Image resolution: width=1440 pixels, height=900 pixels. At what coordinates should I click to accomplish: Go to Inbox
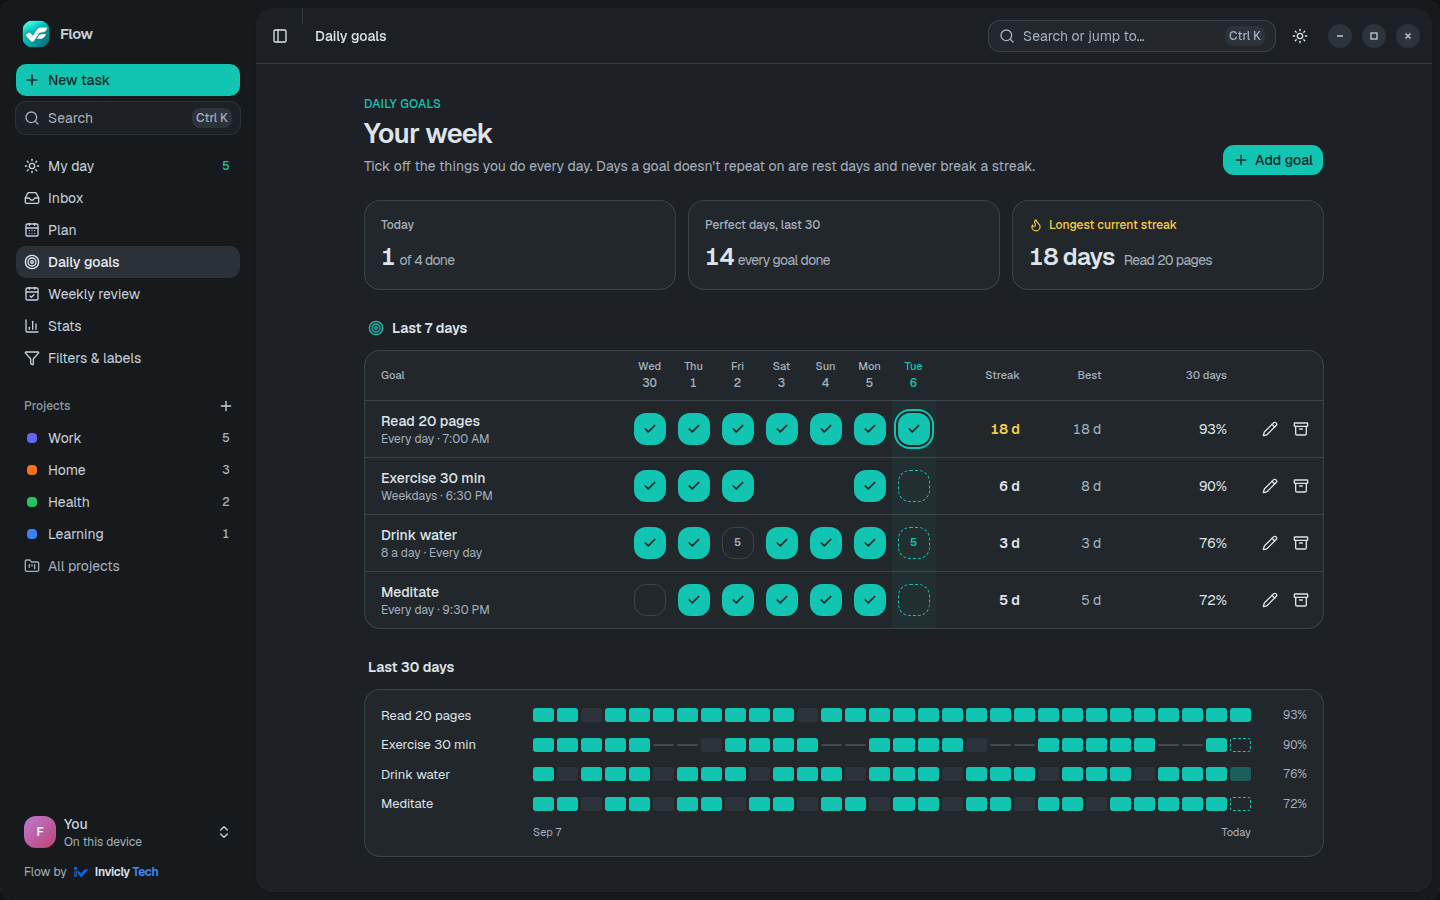[128, 198]
